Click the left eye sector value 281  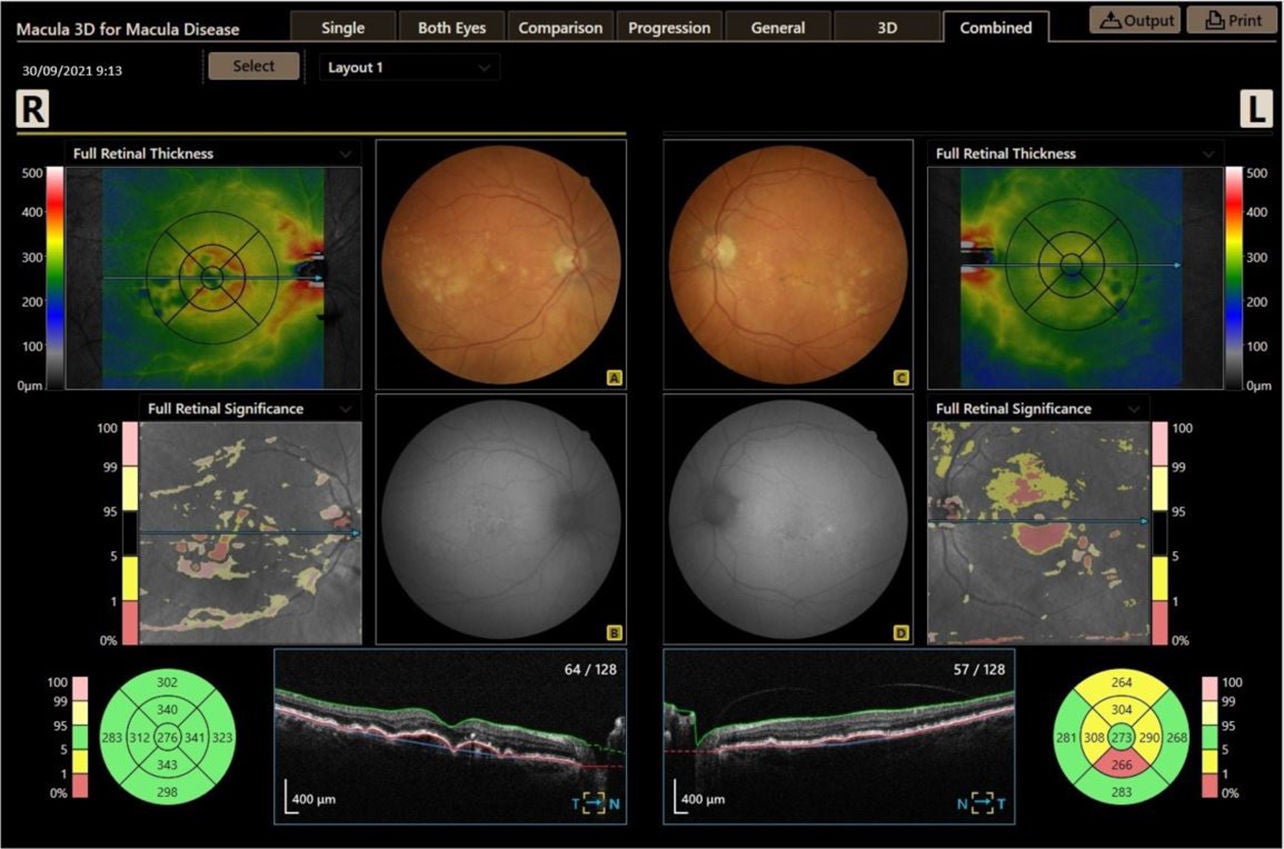coord(1066,737)
